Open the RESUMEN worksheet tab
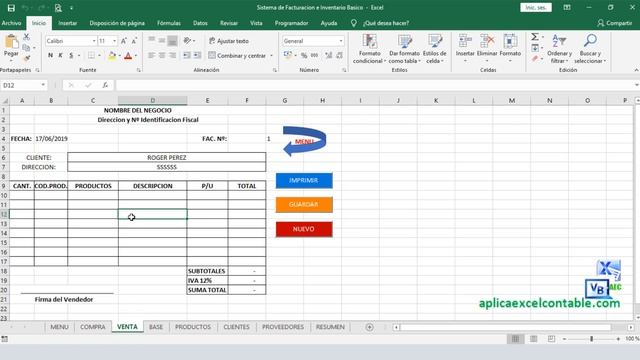640x360 pixels. pyautogui.click(x=330, y=327)
